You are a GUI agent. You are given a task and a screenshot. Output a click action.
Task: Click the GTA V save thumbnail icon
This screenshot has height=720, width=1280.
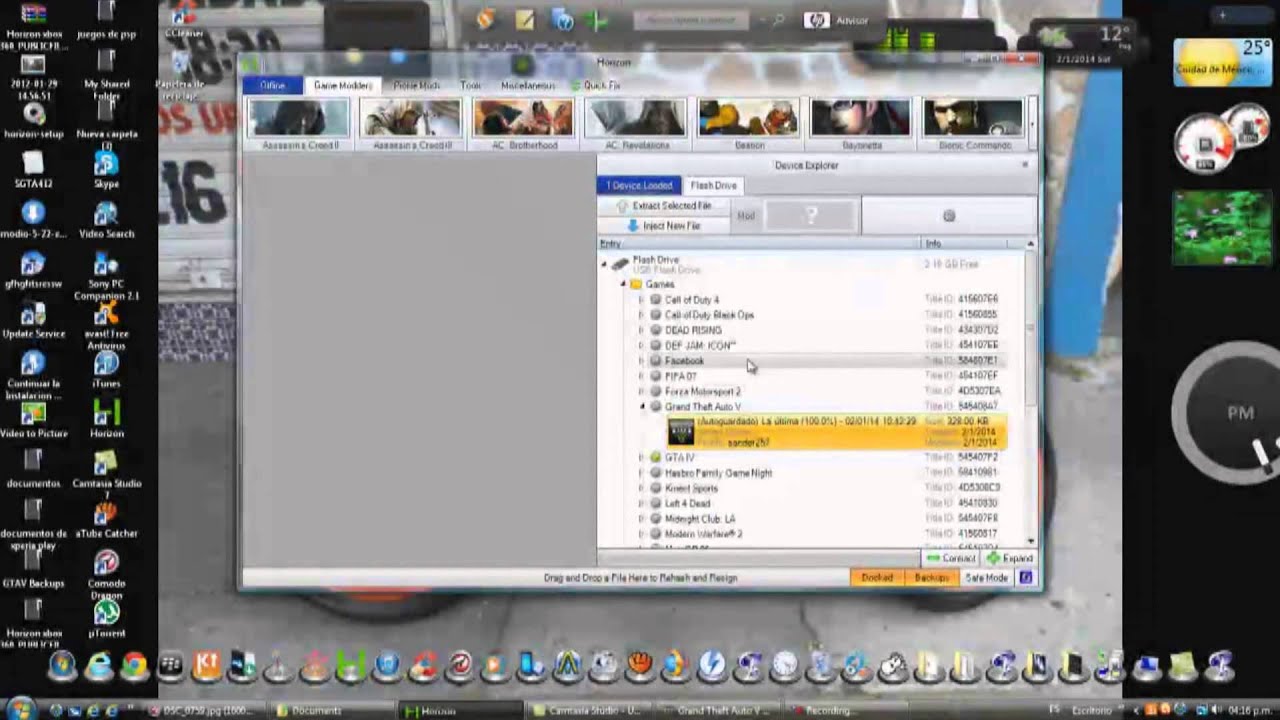pos(681,431)
